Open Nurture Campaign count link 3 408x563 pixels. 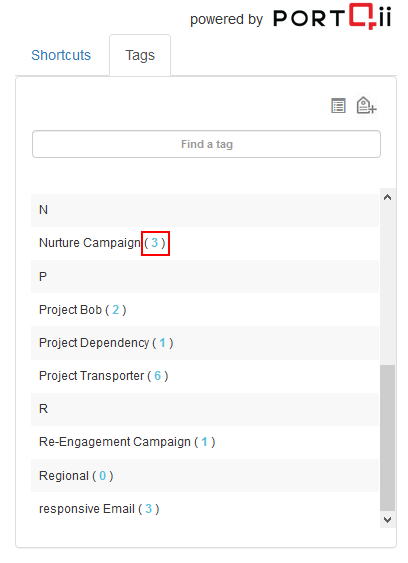coord(154,243)
